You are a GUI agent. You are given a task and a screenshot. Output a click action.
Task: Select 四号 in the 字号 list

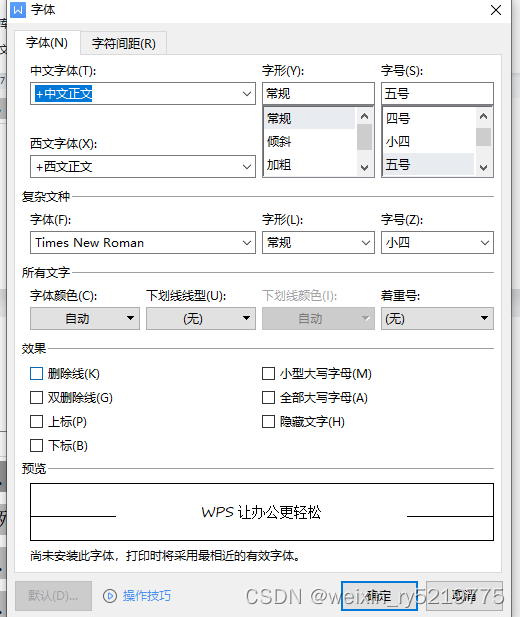click(x=429, y=118)
